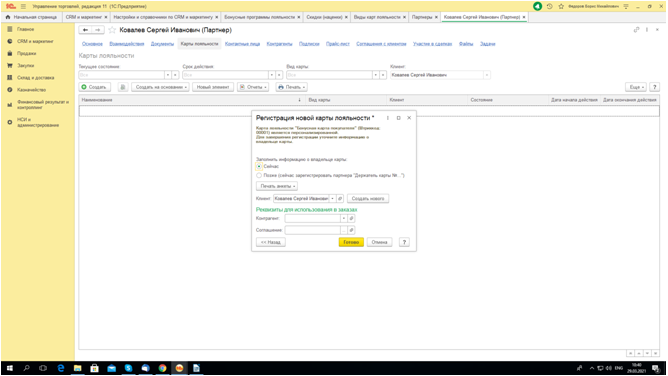
Task: Expand the Текущее состояние filter dropdown
Action: click(168, 75)
